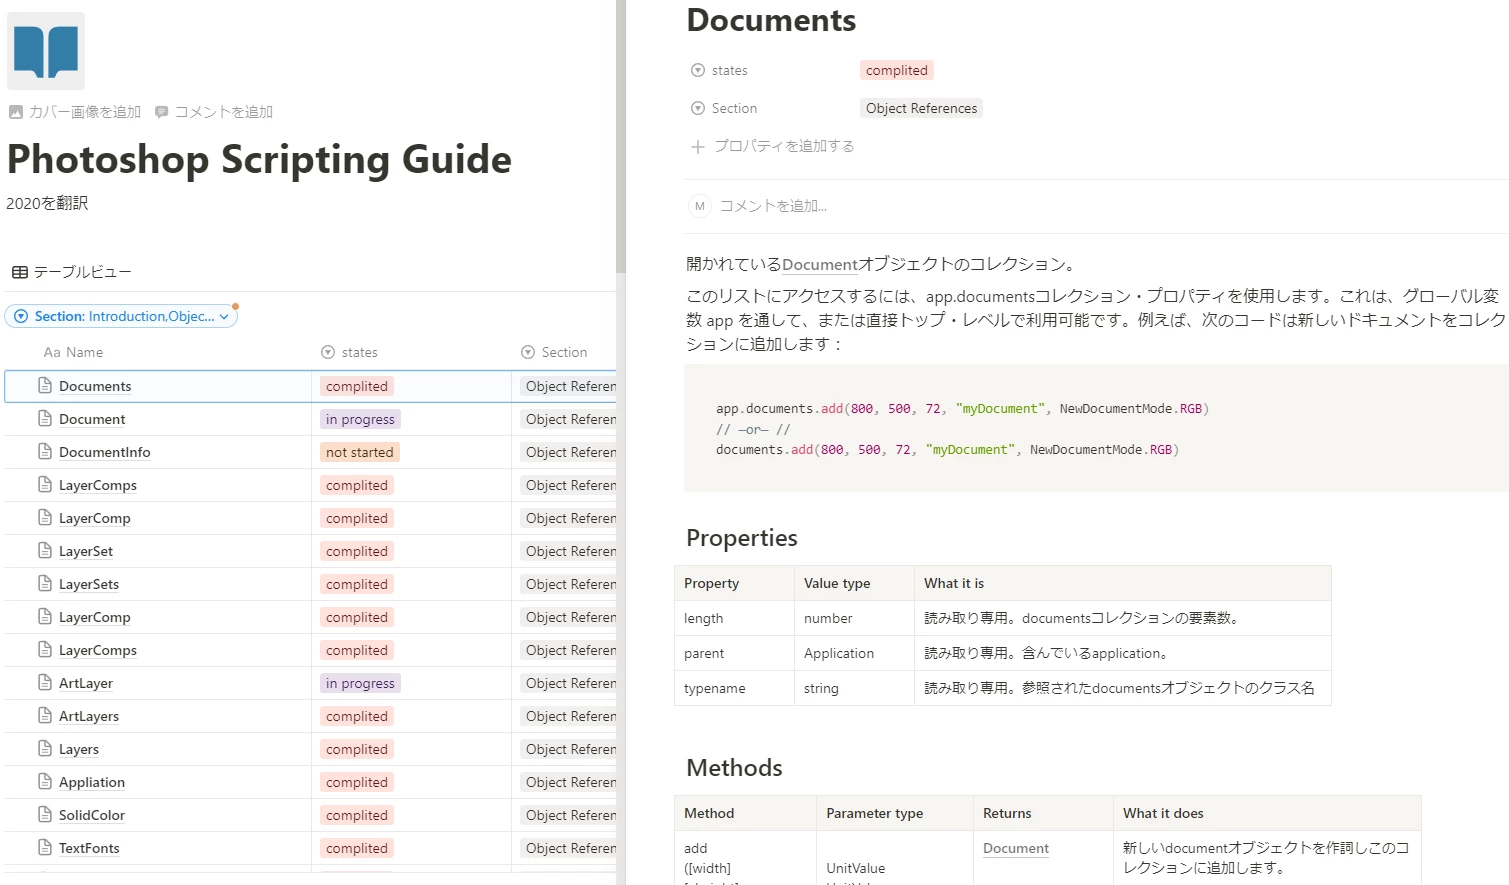Click page icon of ArtLayer row

pyautogui.click(x=45, y=683)
